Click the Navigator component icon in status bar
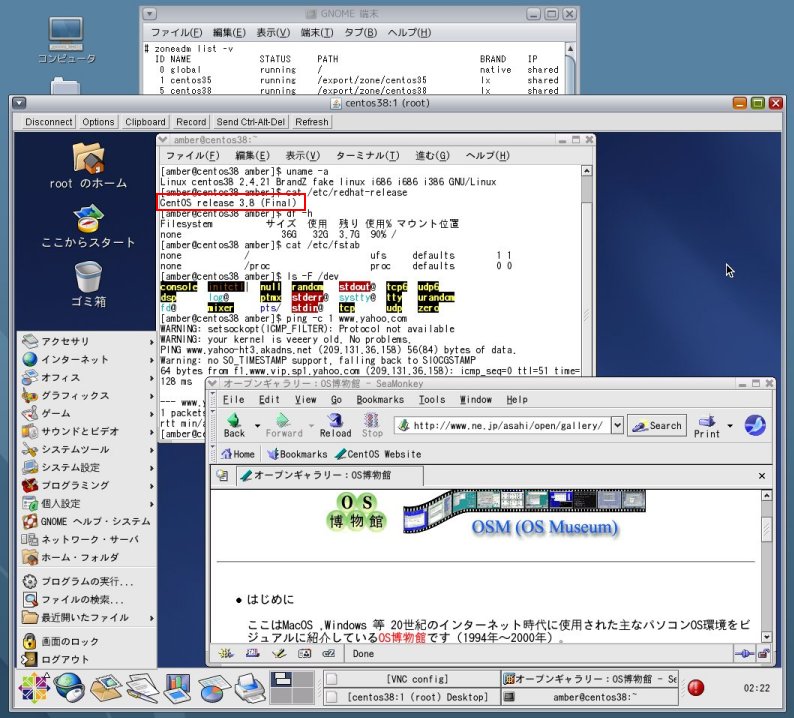Viewport: 794px width, 718px height. [226, 654]
